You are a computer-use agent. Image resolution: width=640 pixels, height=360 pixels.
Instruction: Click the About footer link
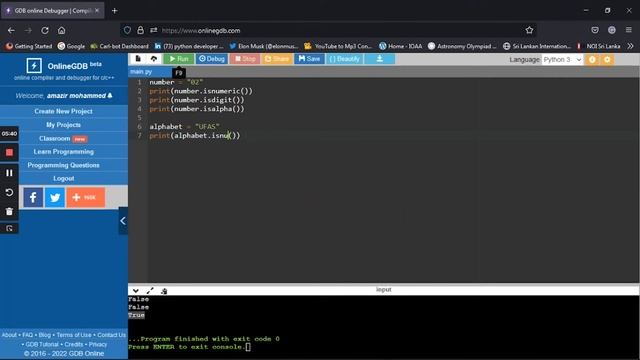click(9, 335)
